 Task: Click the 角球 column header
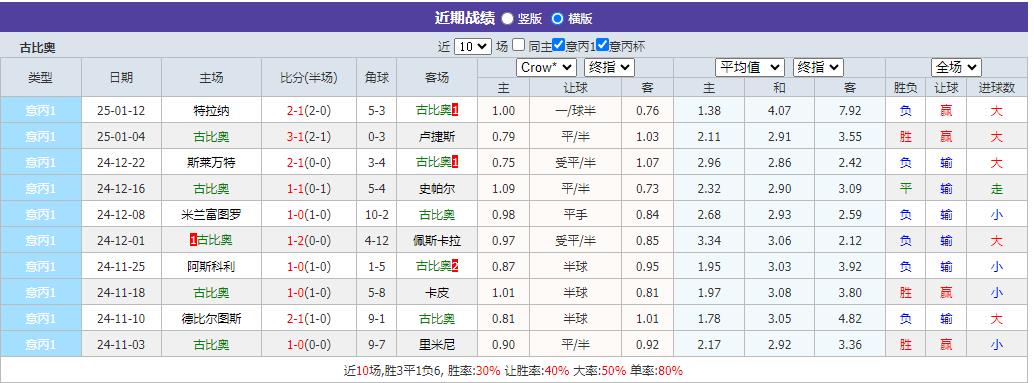(x=377, y=77)
